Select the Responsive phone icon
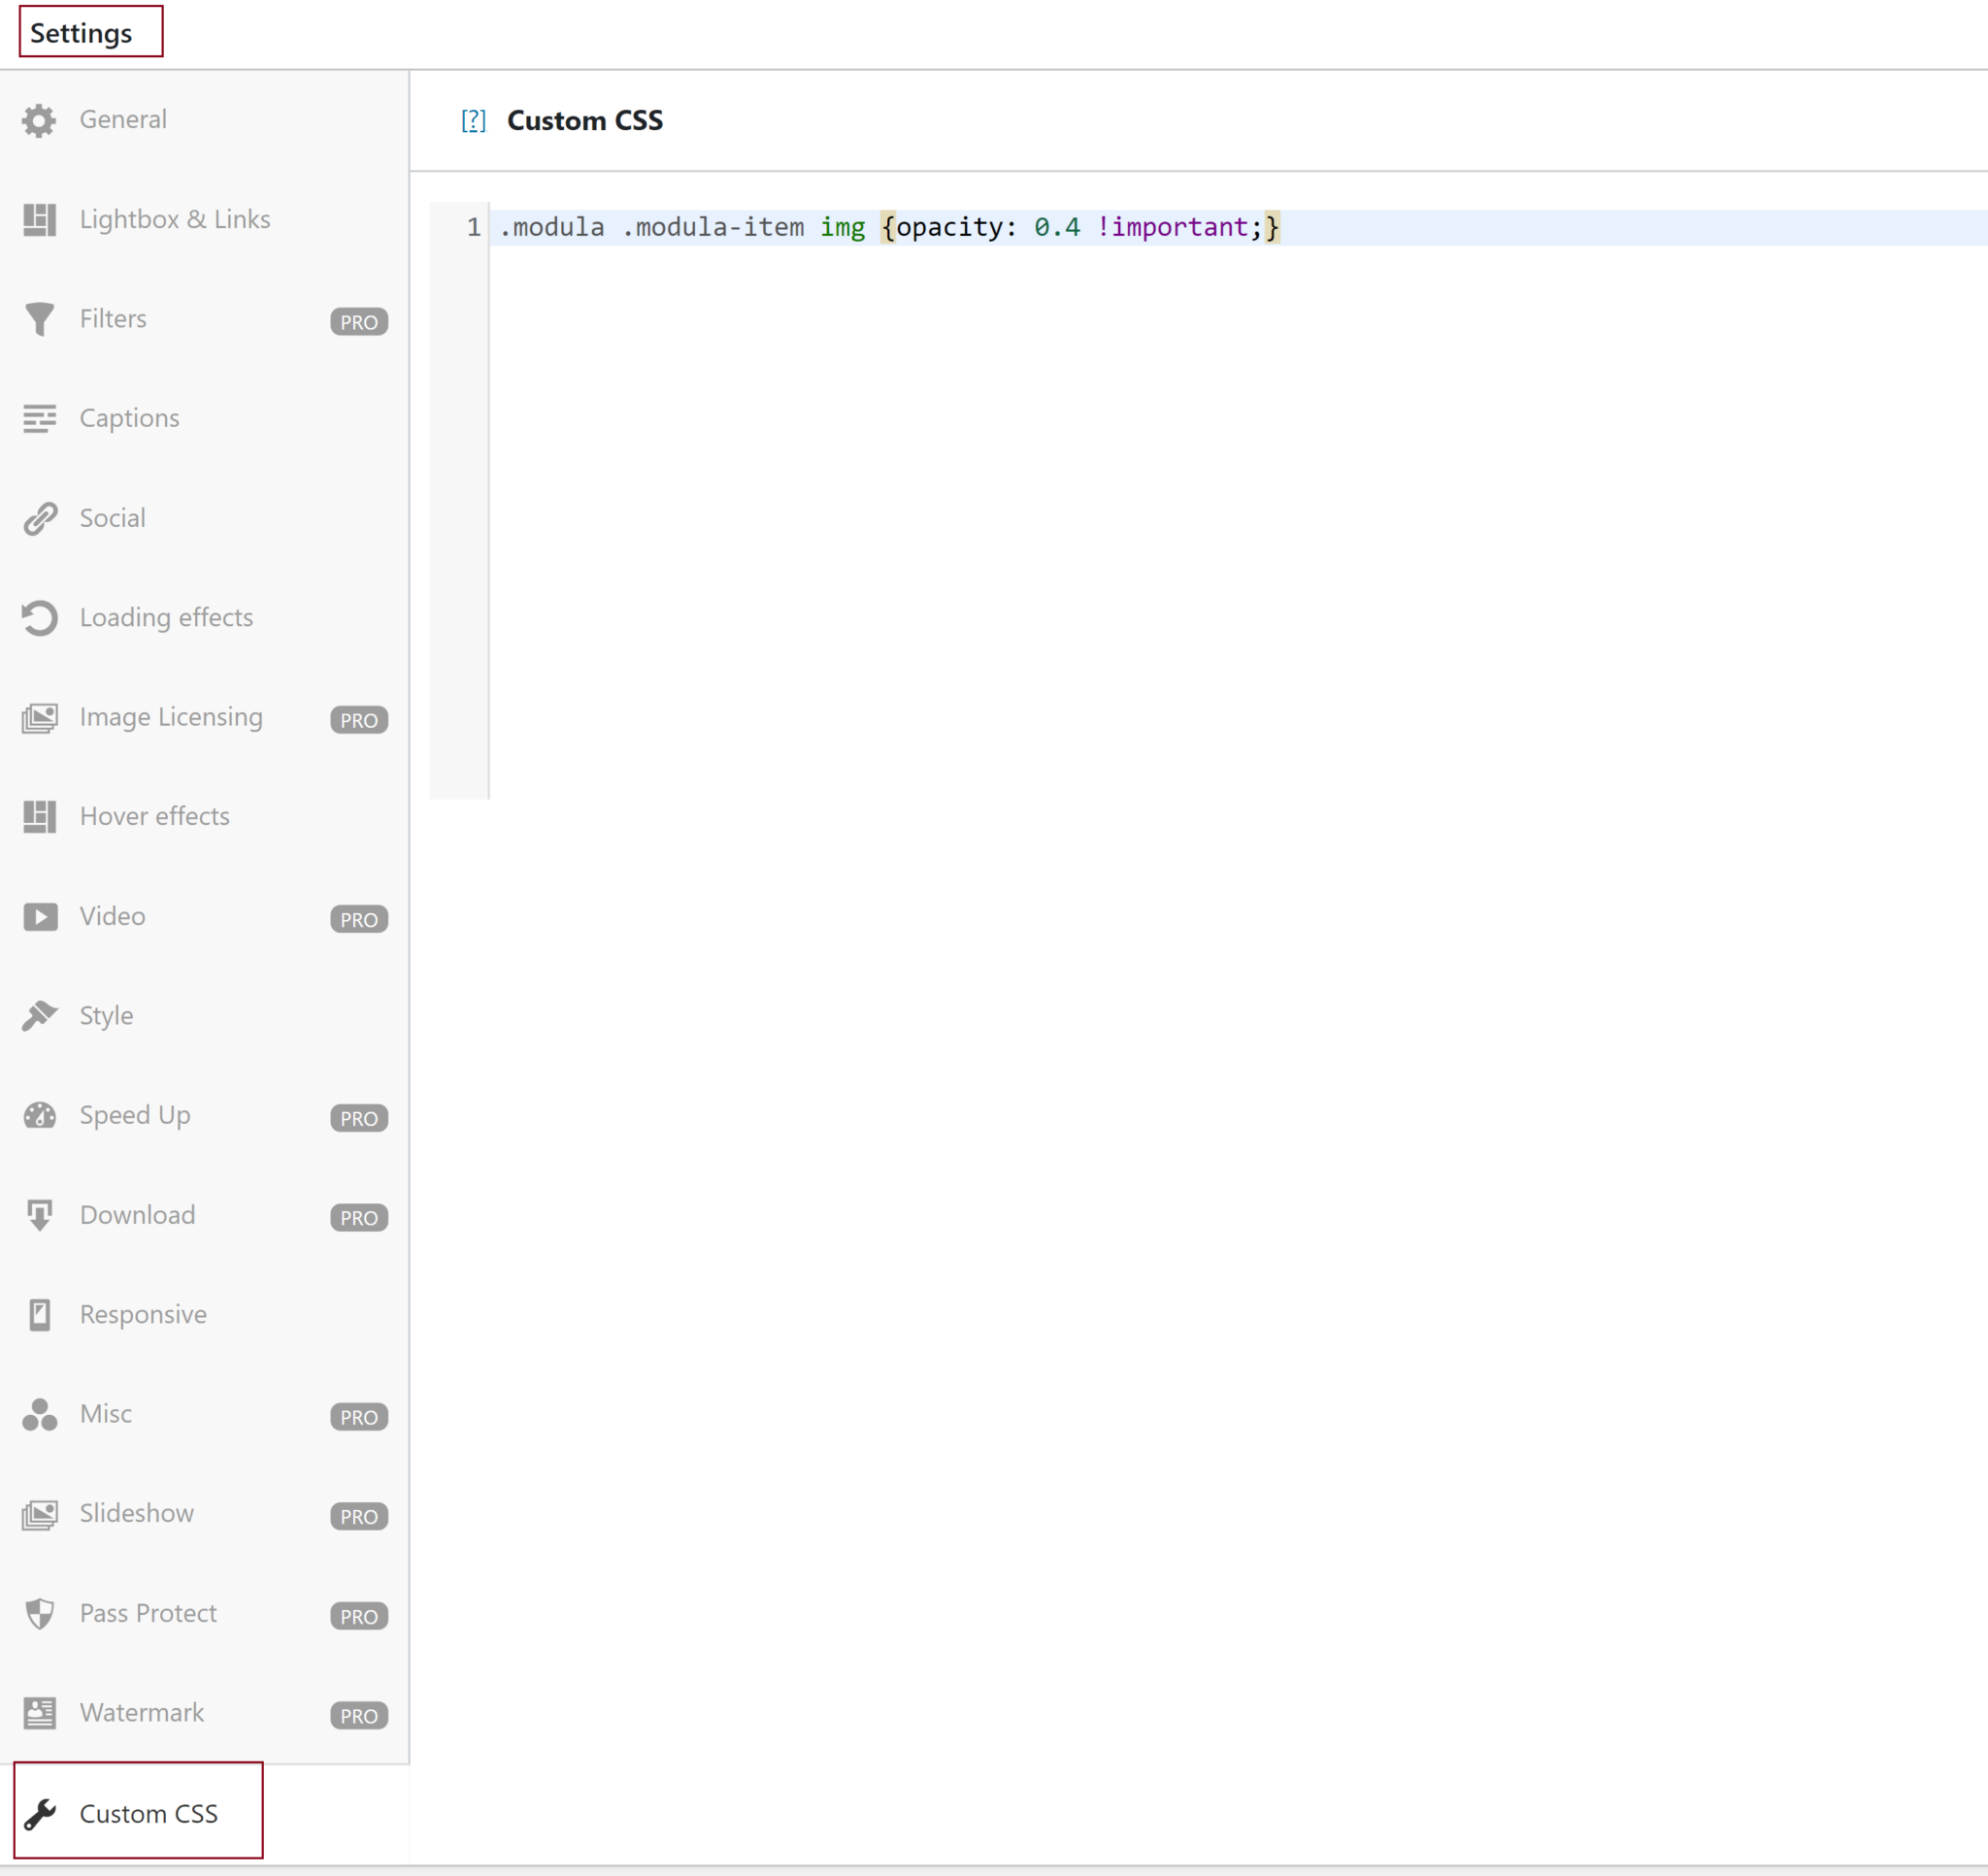The height and width of the screenshot is (1876, 1988). [39, 1314]
